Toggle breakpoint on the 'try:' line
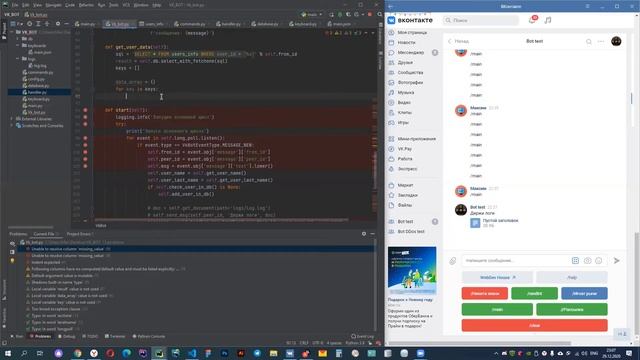 [85, 124]
